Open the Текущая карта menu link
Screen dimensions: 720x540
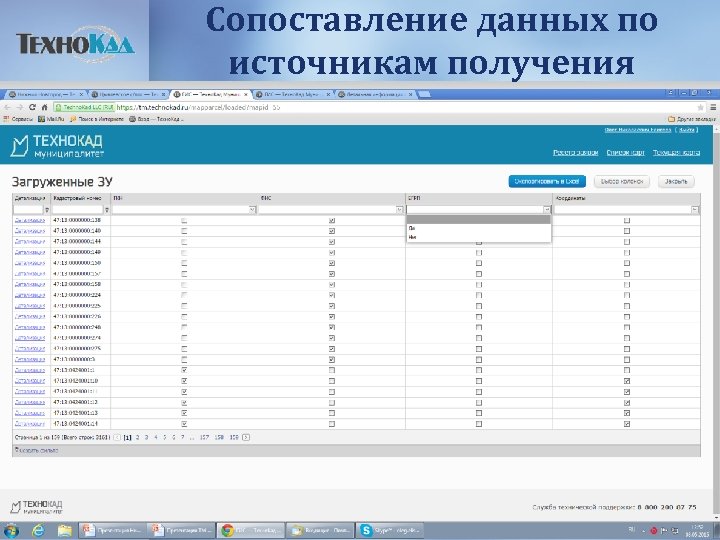point(676,152)
